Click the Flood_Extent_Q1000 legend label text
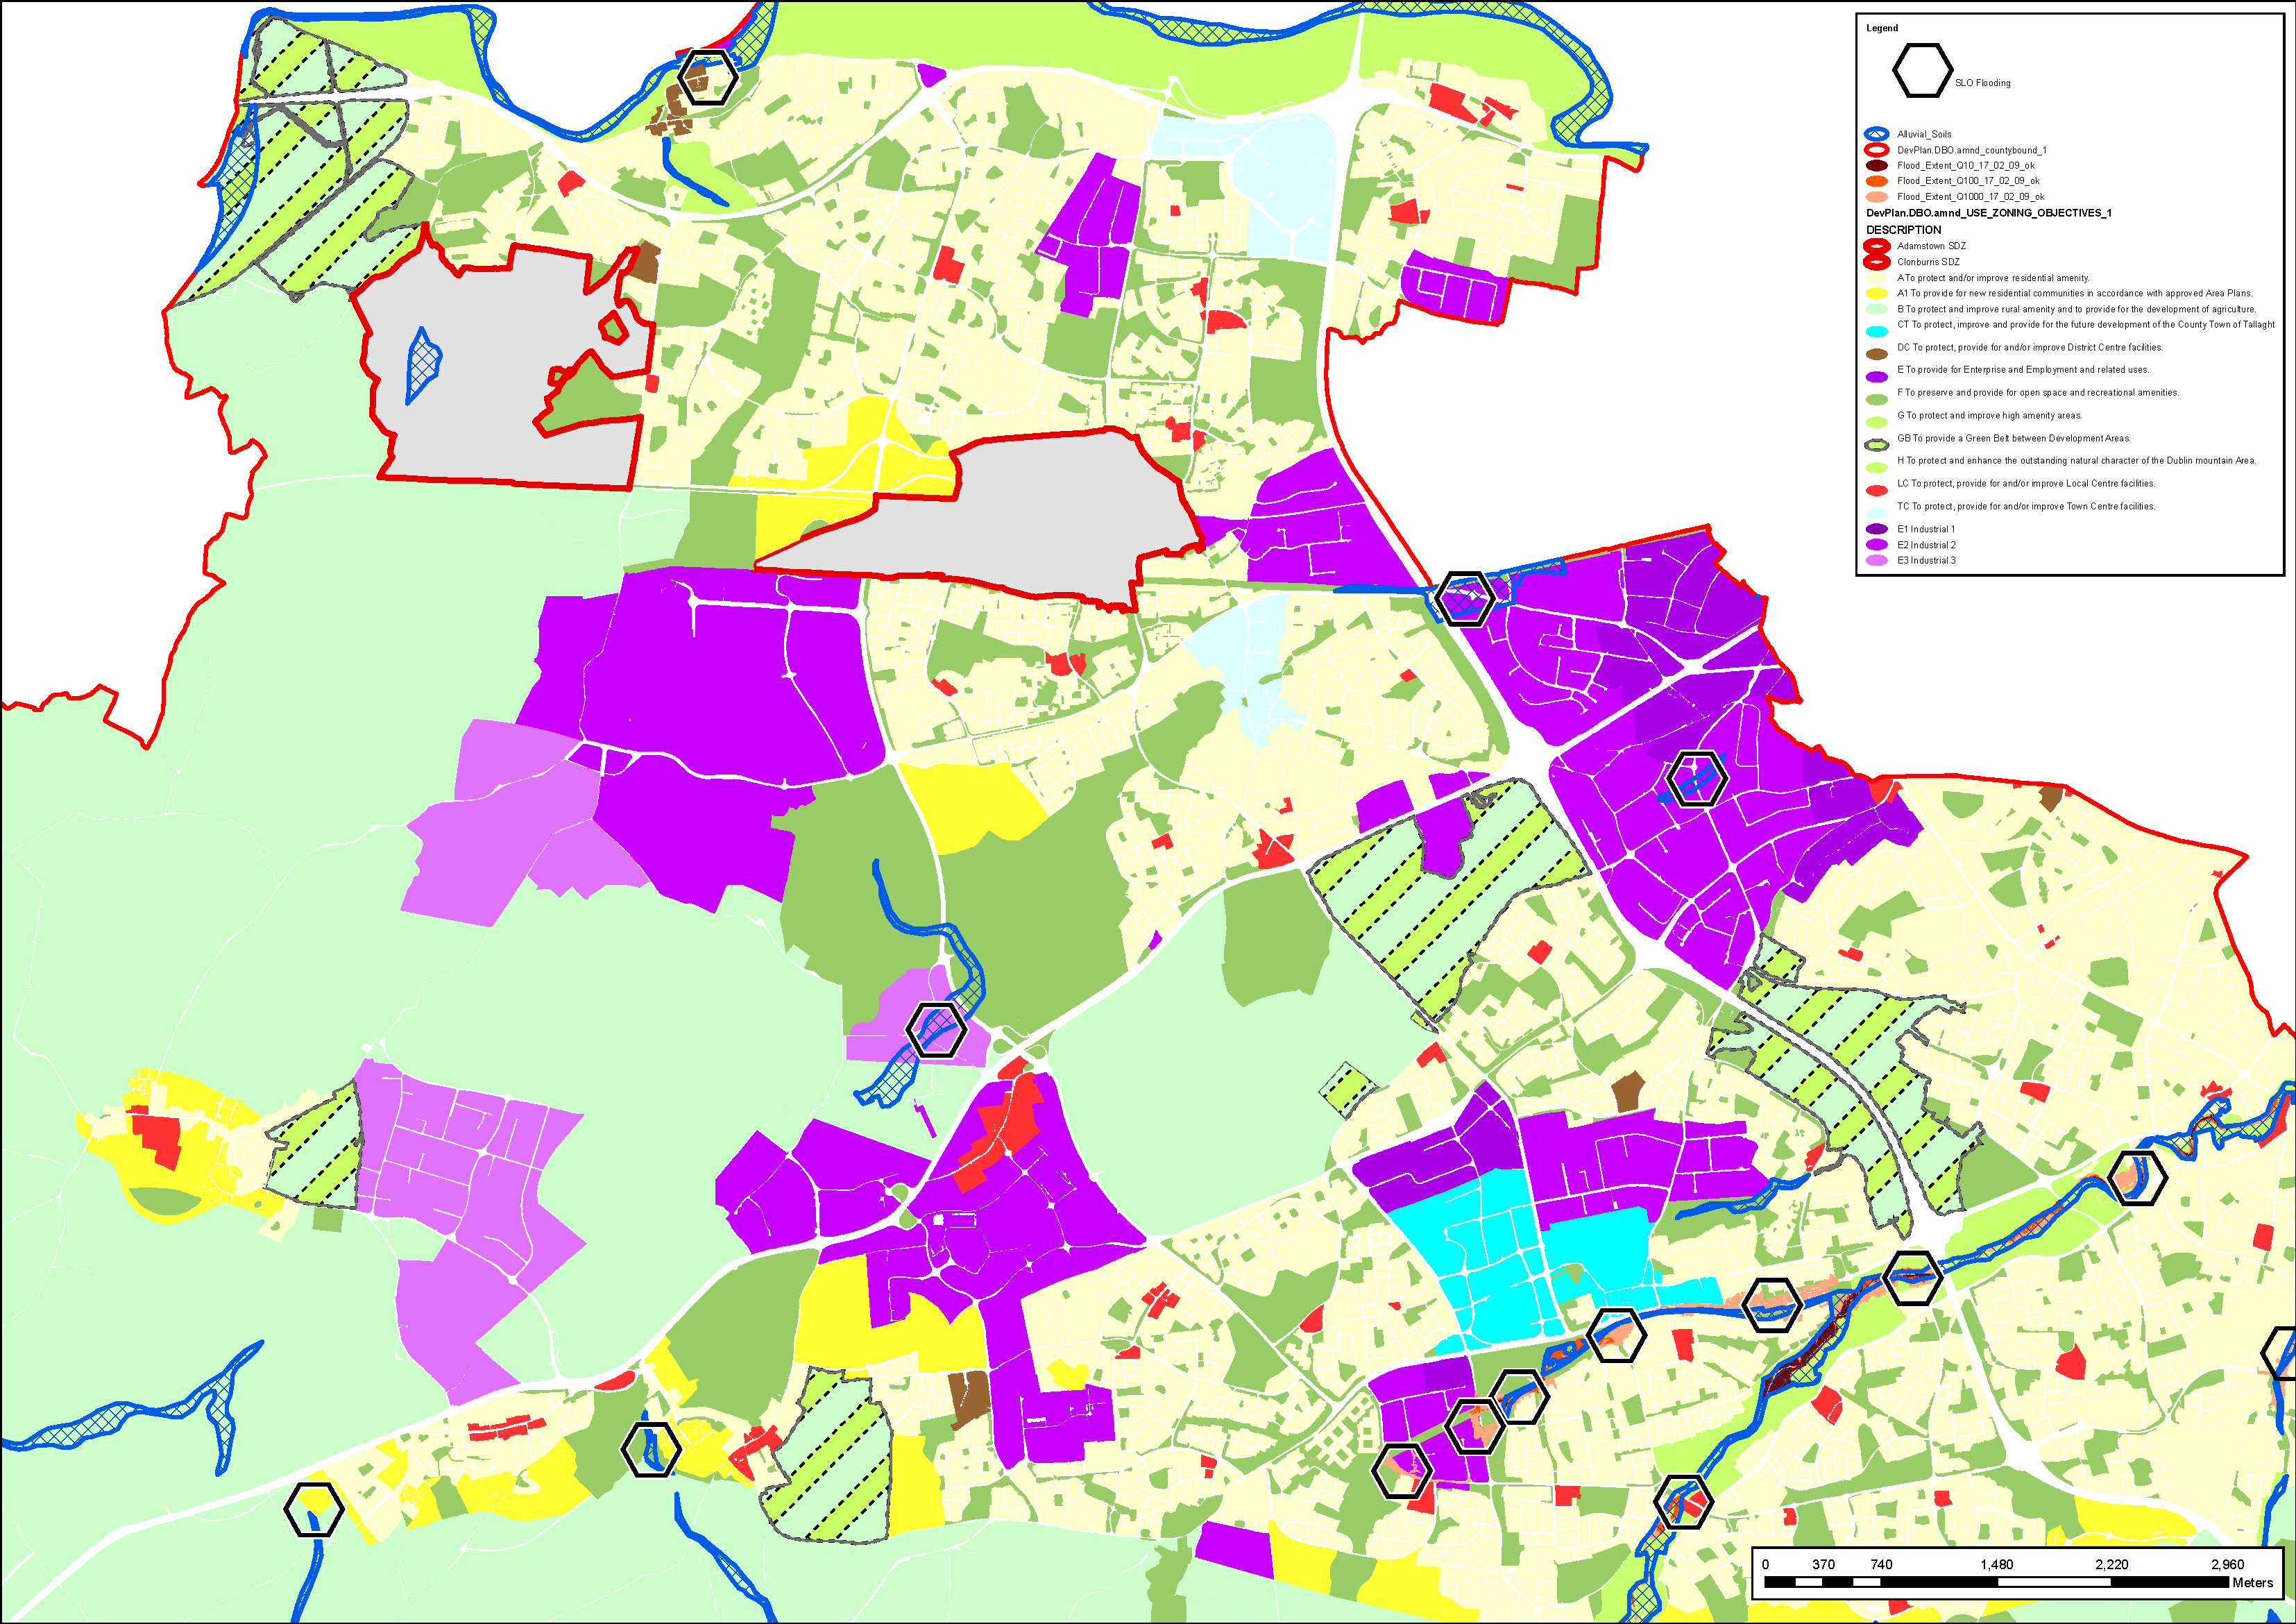This screenshot has width=2296, height=1624. tap(1970, 197)
